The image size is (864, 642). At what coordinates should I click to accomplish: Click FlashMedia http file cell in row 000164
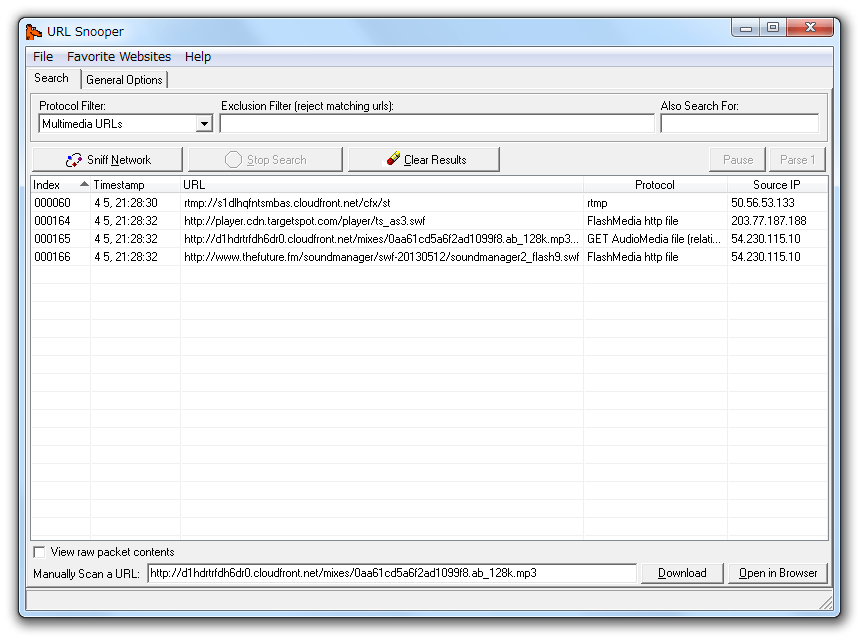pyautogui.click(x=633, y=221)
